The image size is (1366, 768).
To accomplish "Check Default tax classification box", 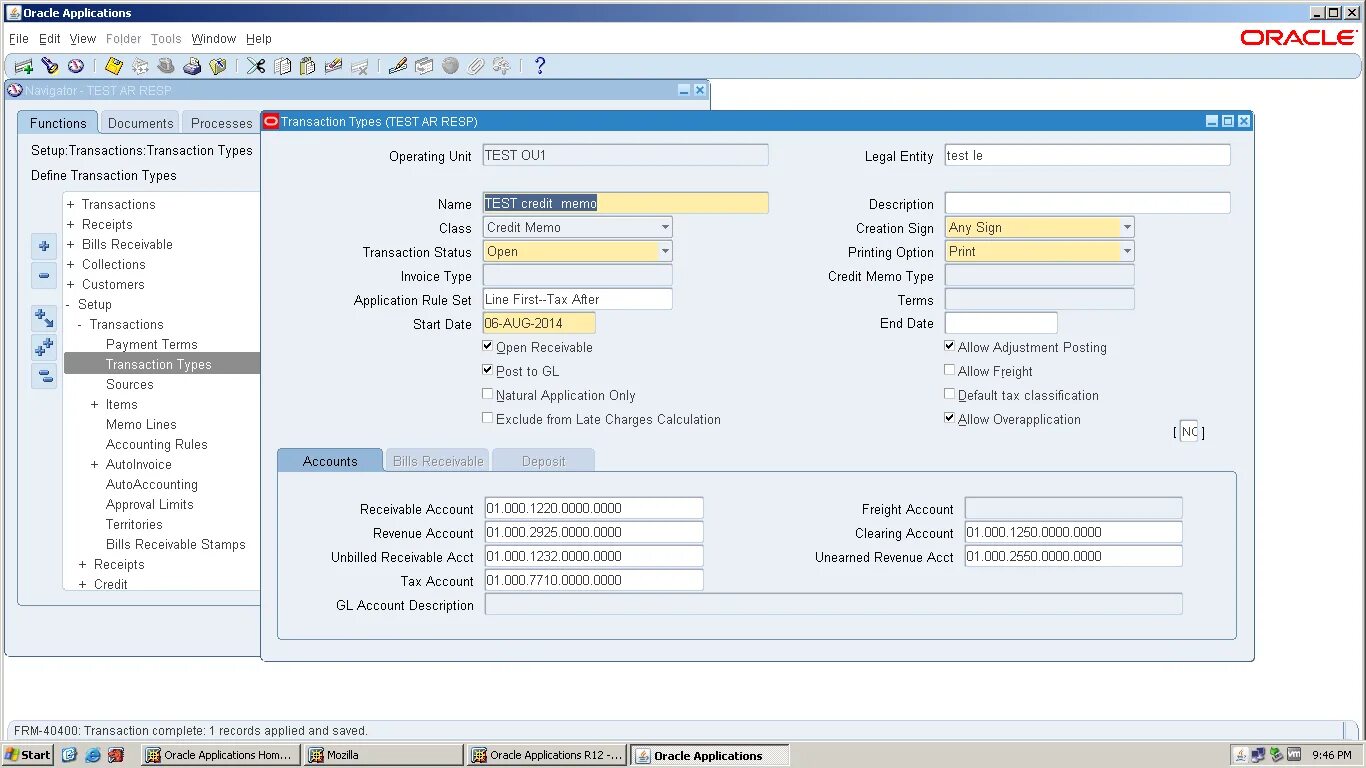I will click(x=949, y=394).
